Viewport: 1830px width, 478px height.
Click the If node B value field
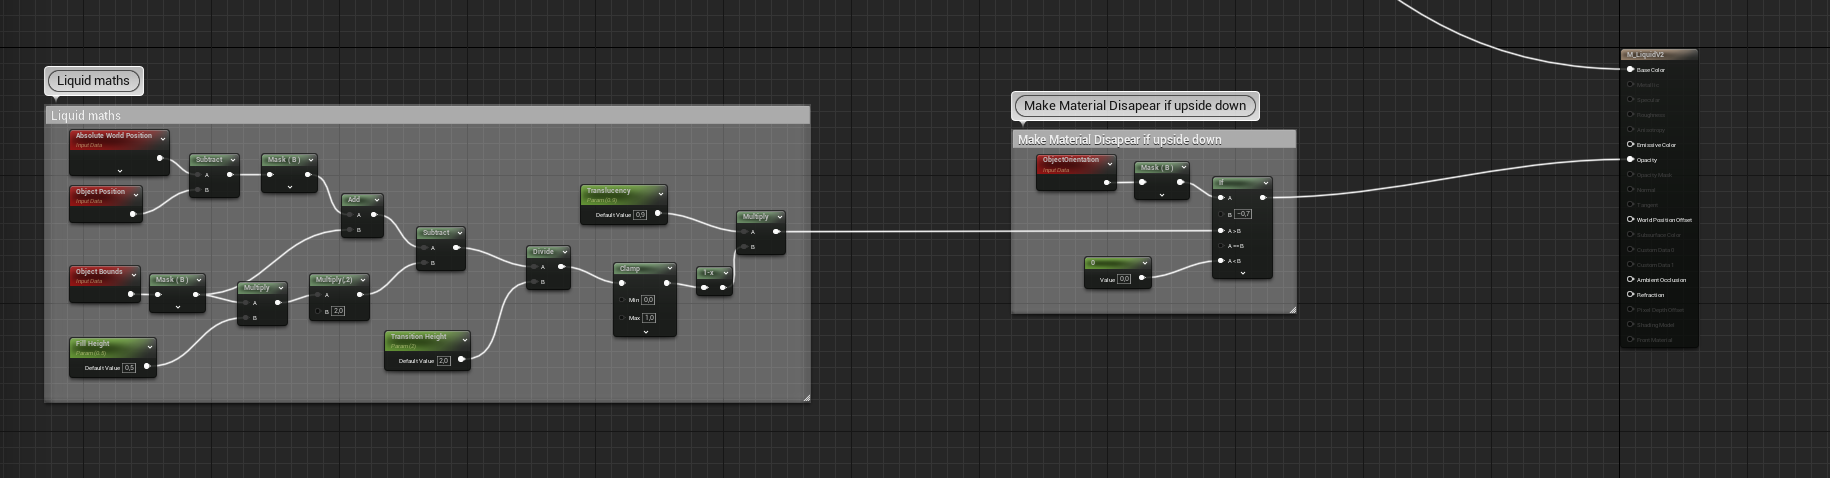coord(1243,214)
